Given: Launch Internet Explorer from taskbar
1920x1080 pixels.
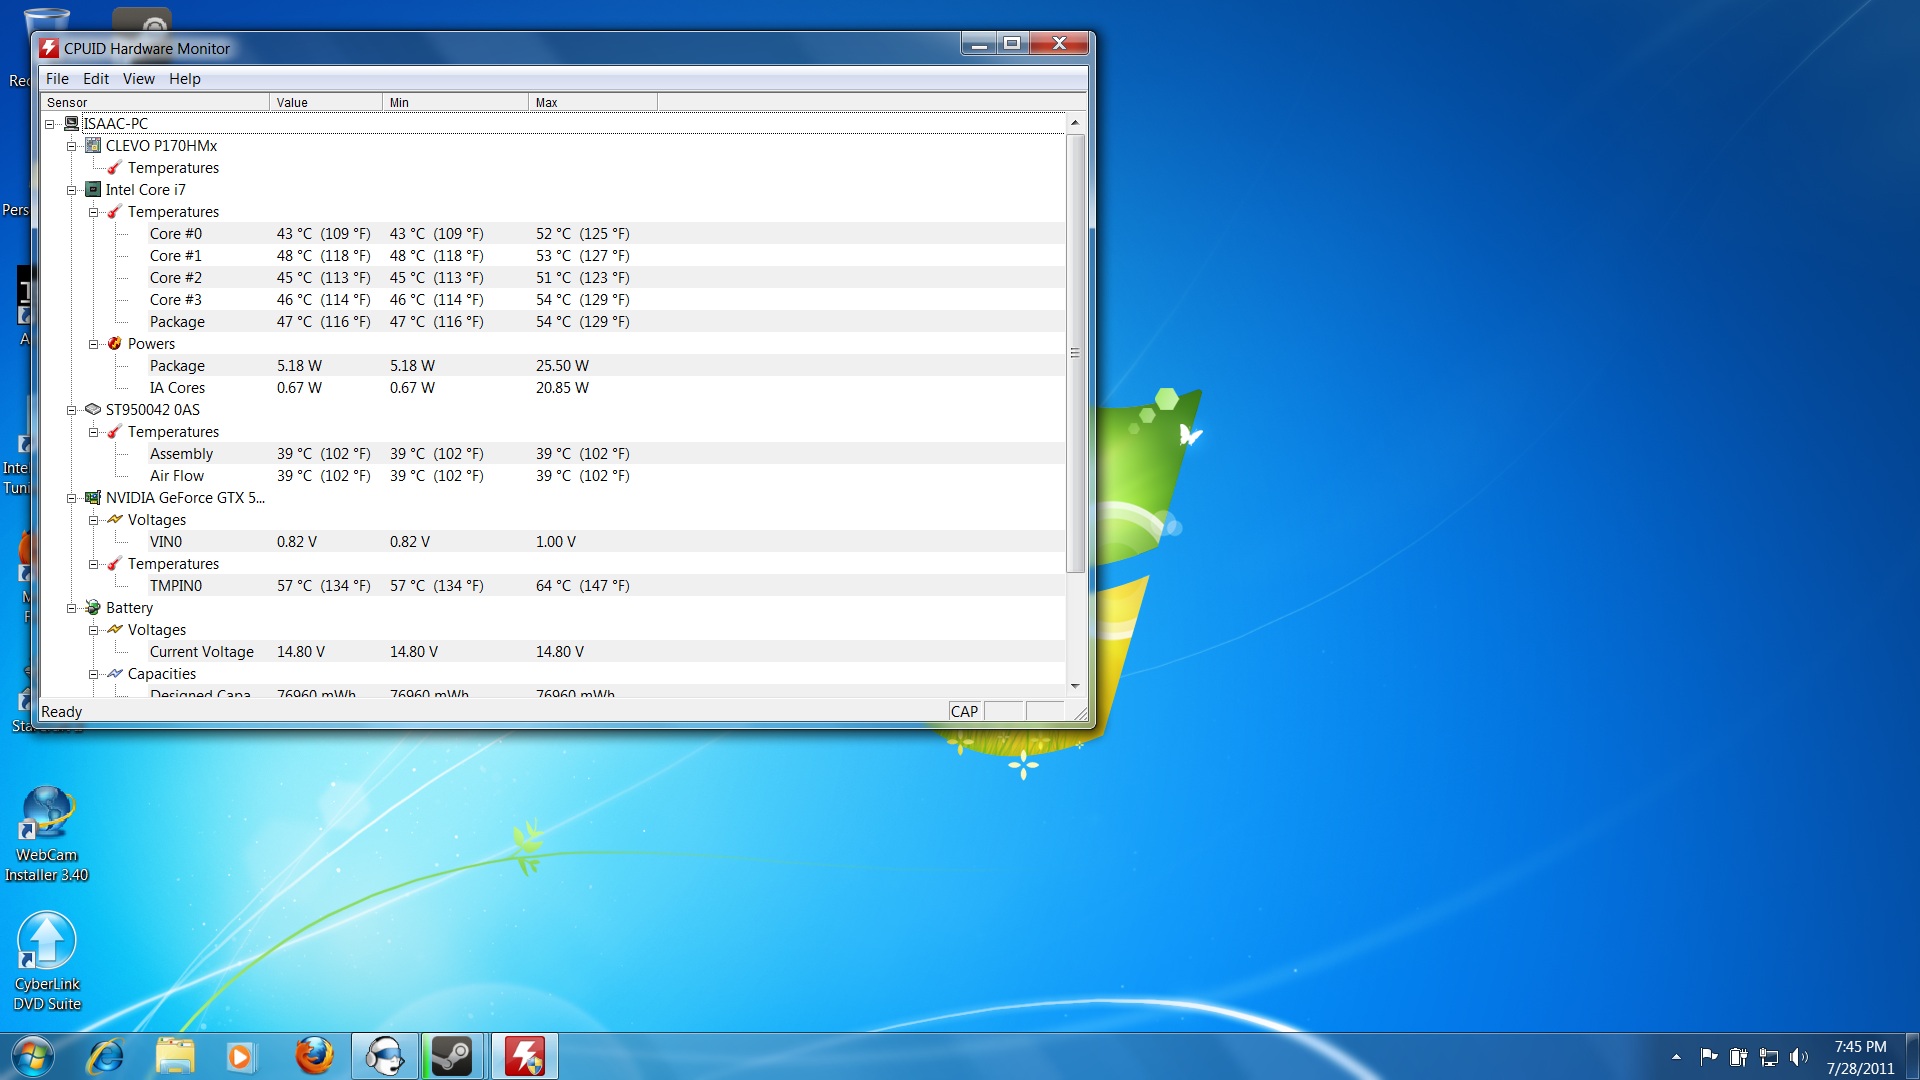Looking at the screenshot, I should (105, 1056).
